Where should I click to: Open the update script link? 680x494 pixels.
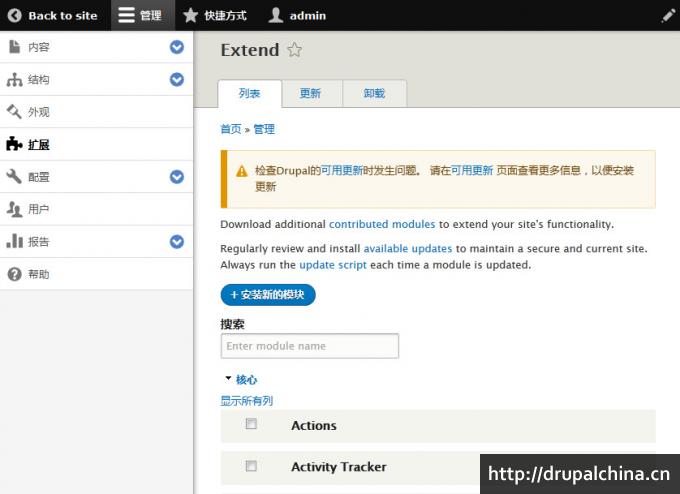[333, 265]
